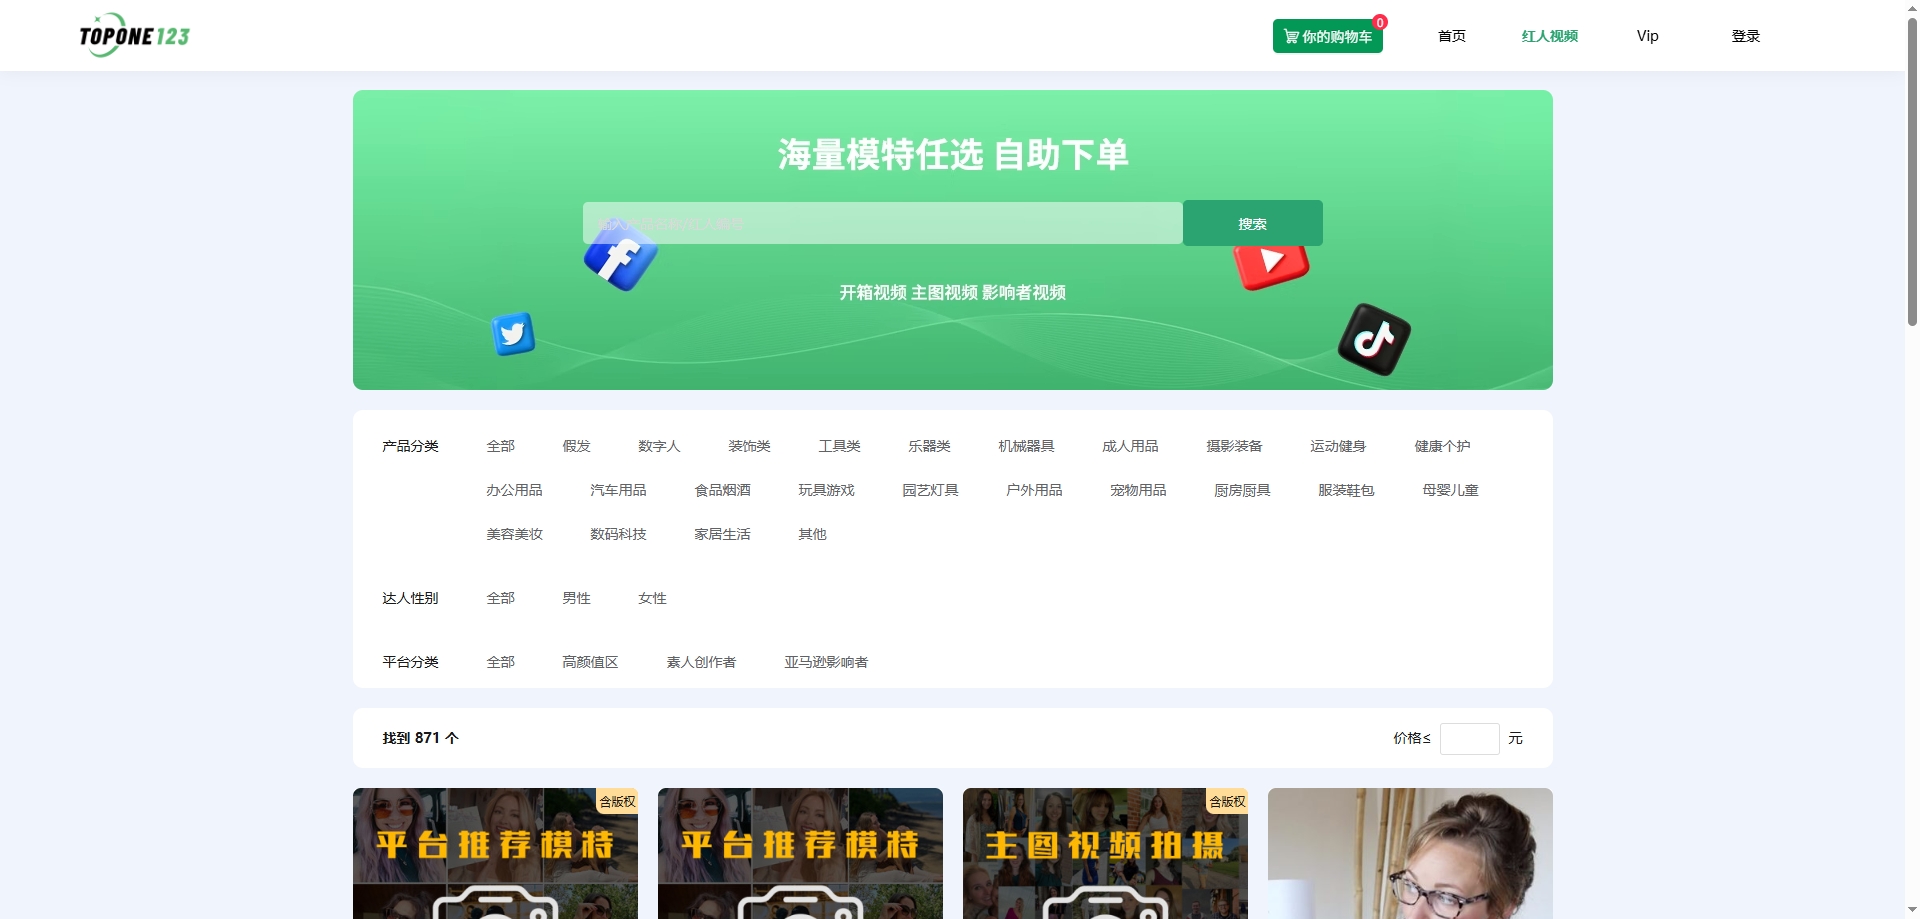The image size is (1920, 919).
Task: Filter by 假发 category
Action: (x=576, y=446)
